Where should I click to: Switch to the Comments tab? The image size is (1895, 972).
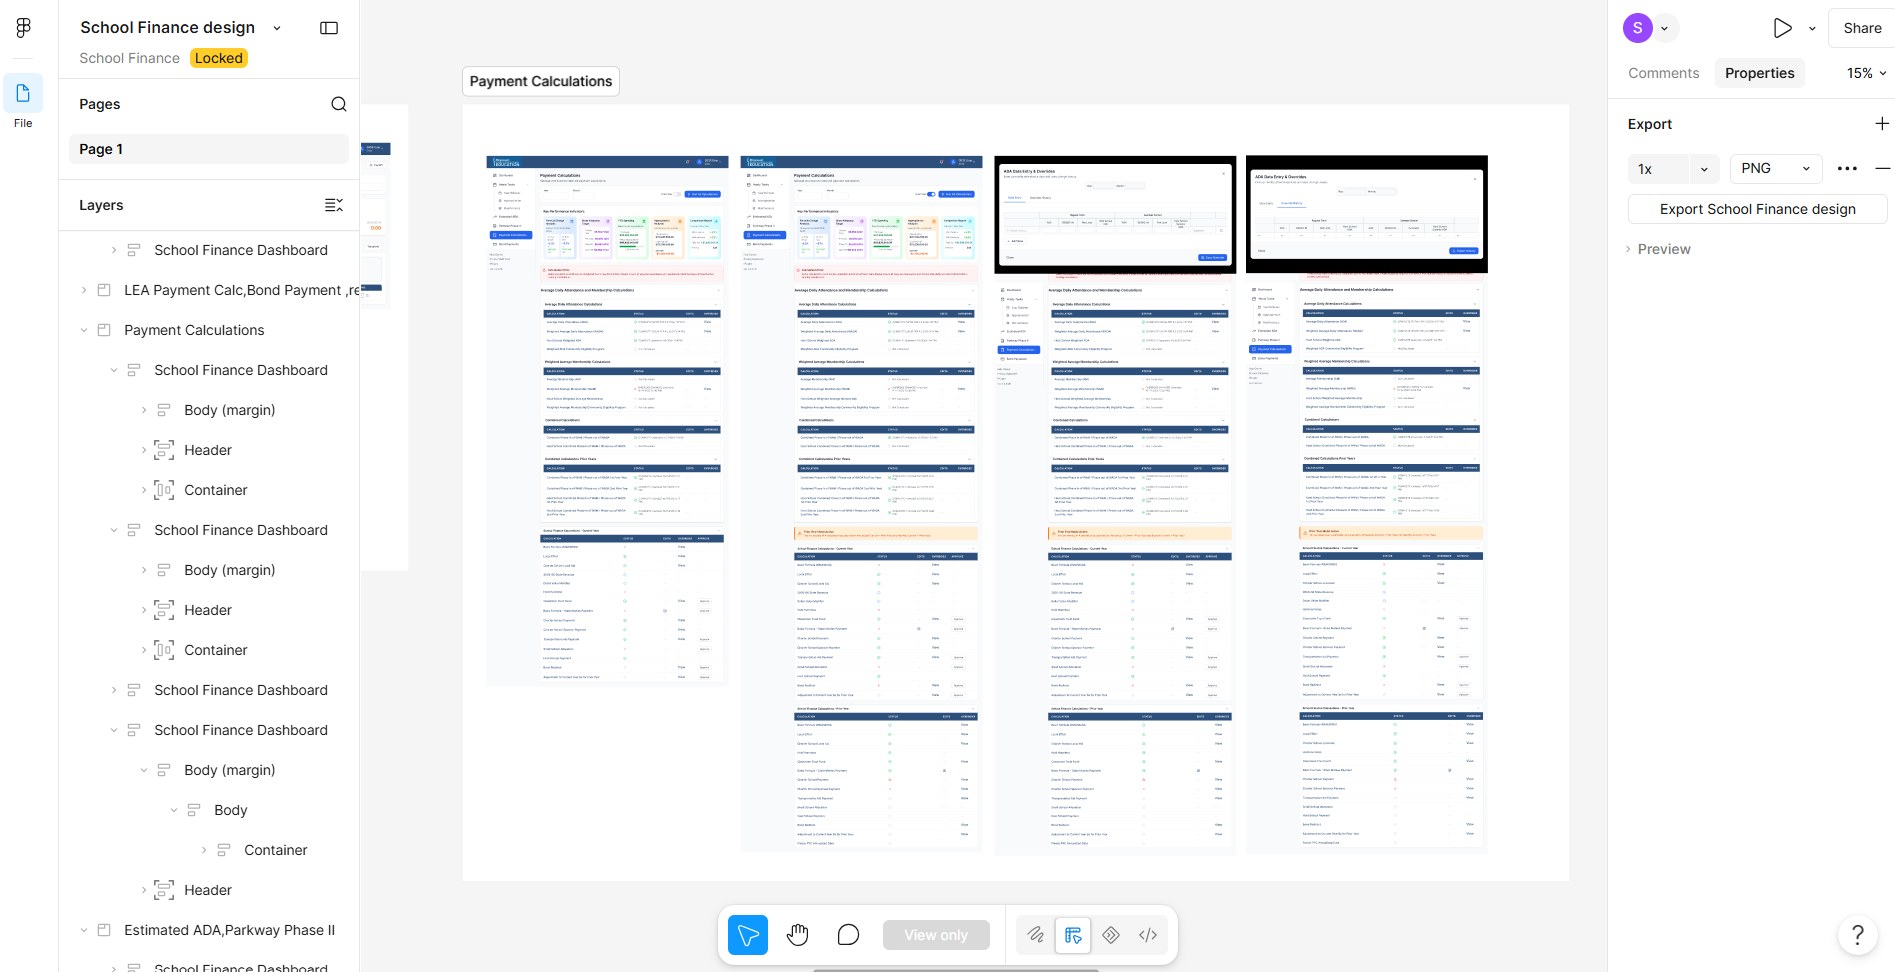coord(1663,73)
